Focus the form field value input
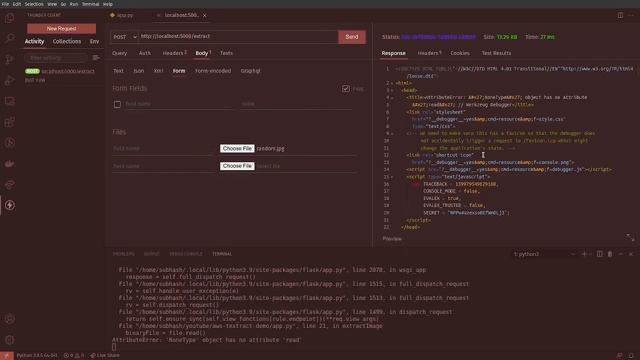The width and height of the screenshot is (640, 360). tap(296, 104)
